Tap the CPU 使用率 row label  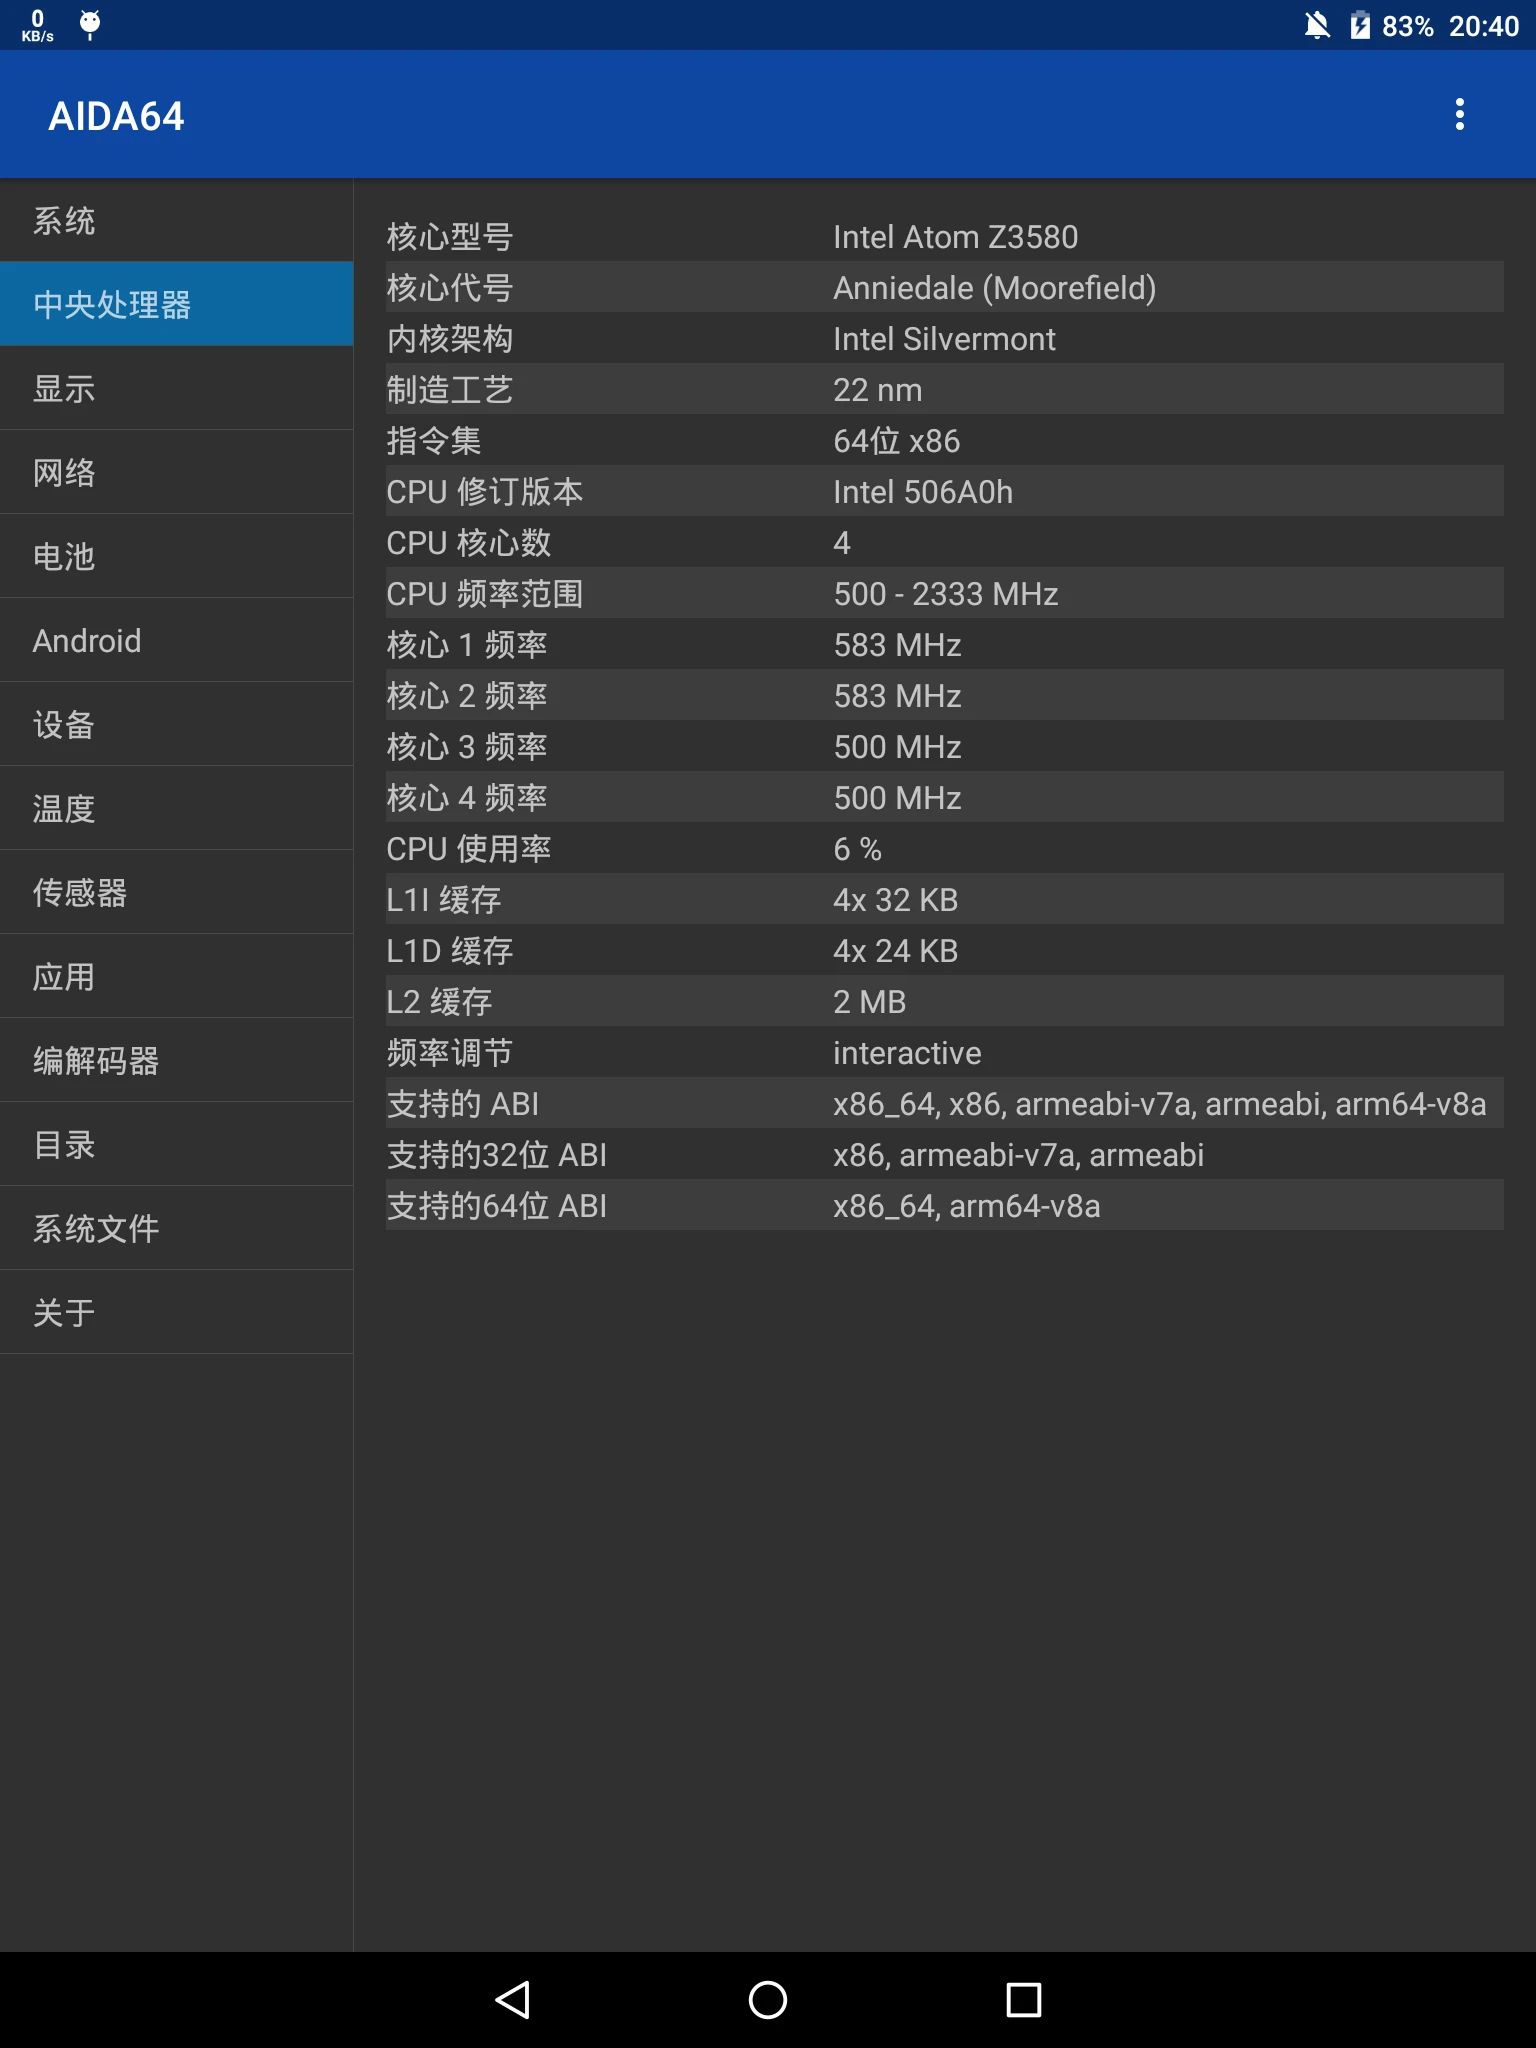[x=468, y=849]
